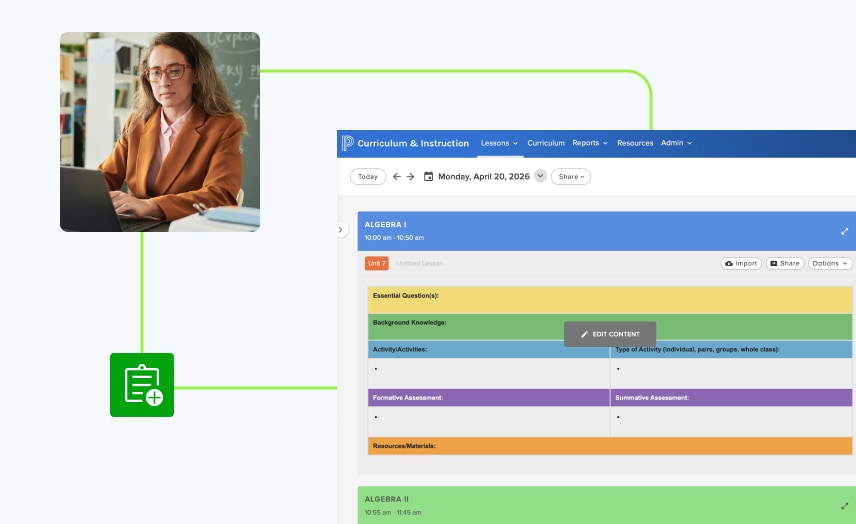Expand the Algebra I lesson card
The image size is (856, 524).
pos(845,231)
